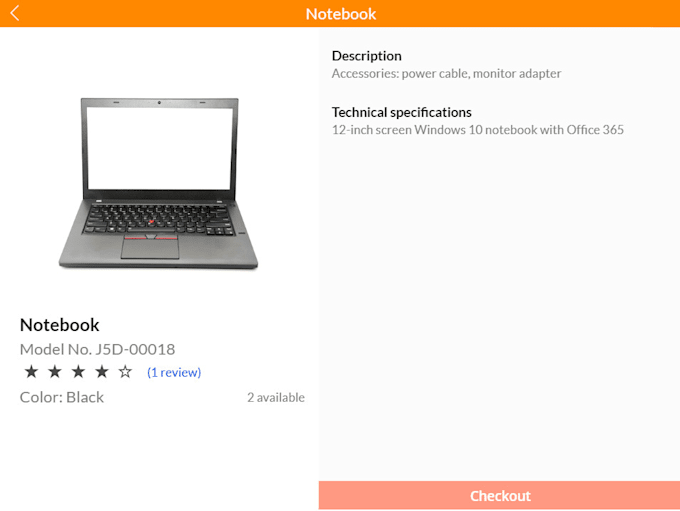680x511 pixels.
Task: Click the accessories description text
Action: [x=446, y=74]
